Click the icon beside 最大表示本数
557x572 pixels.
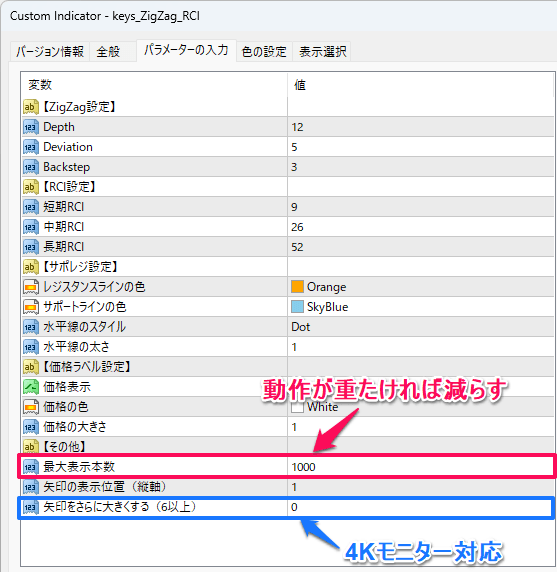[31, 467]
